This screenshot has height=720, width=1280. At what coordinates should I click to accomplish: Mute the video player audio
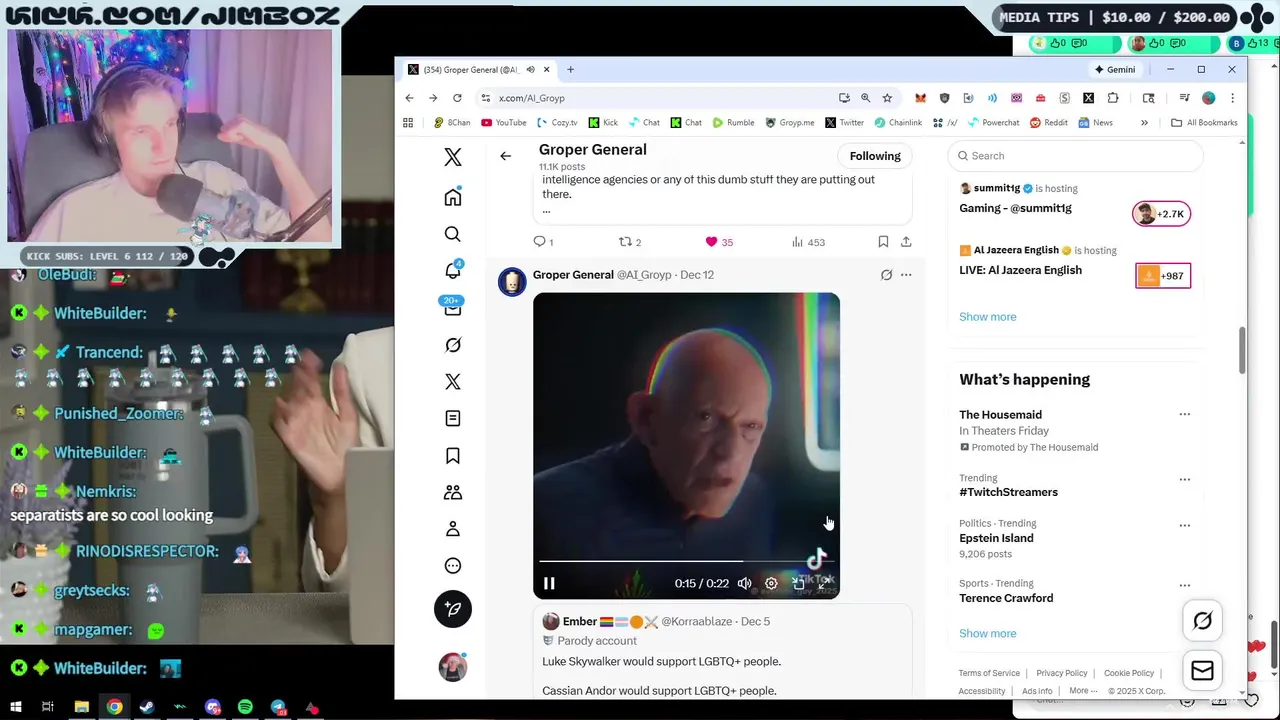(744, 583)
